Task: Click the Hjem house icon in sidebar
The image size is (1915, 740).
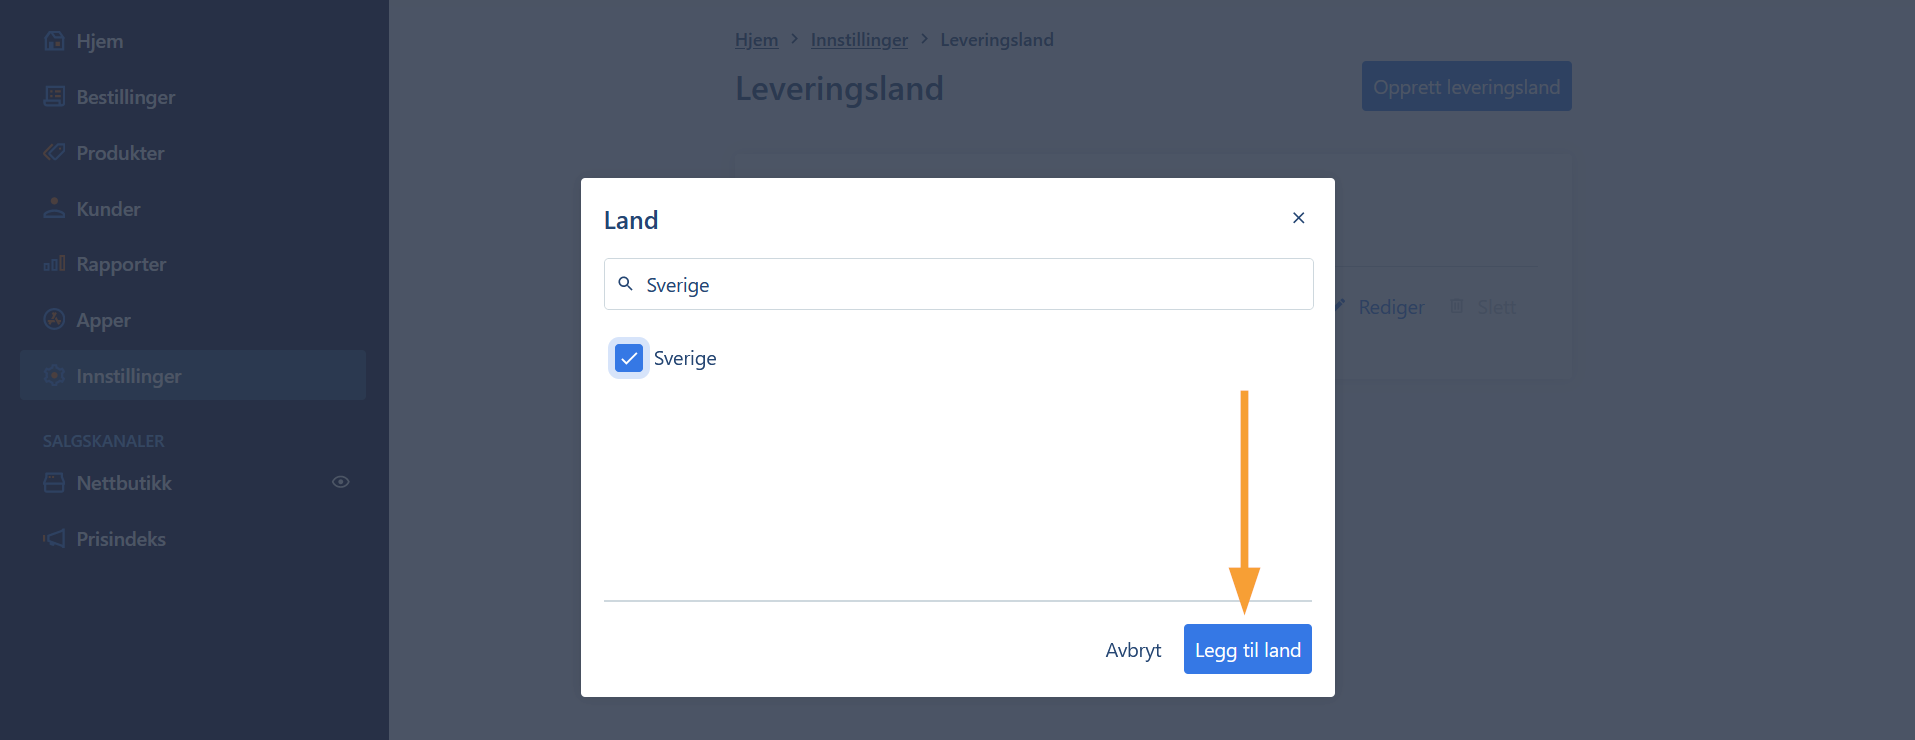Action: click(54, 41)
